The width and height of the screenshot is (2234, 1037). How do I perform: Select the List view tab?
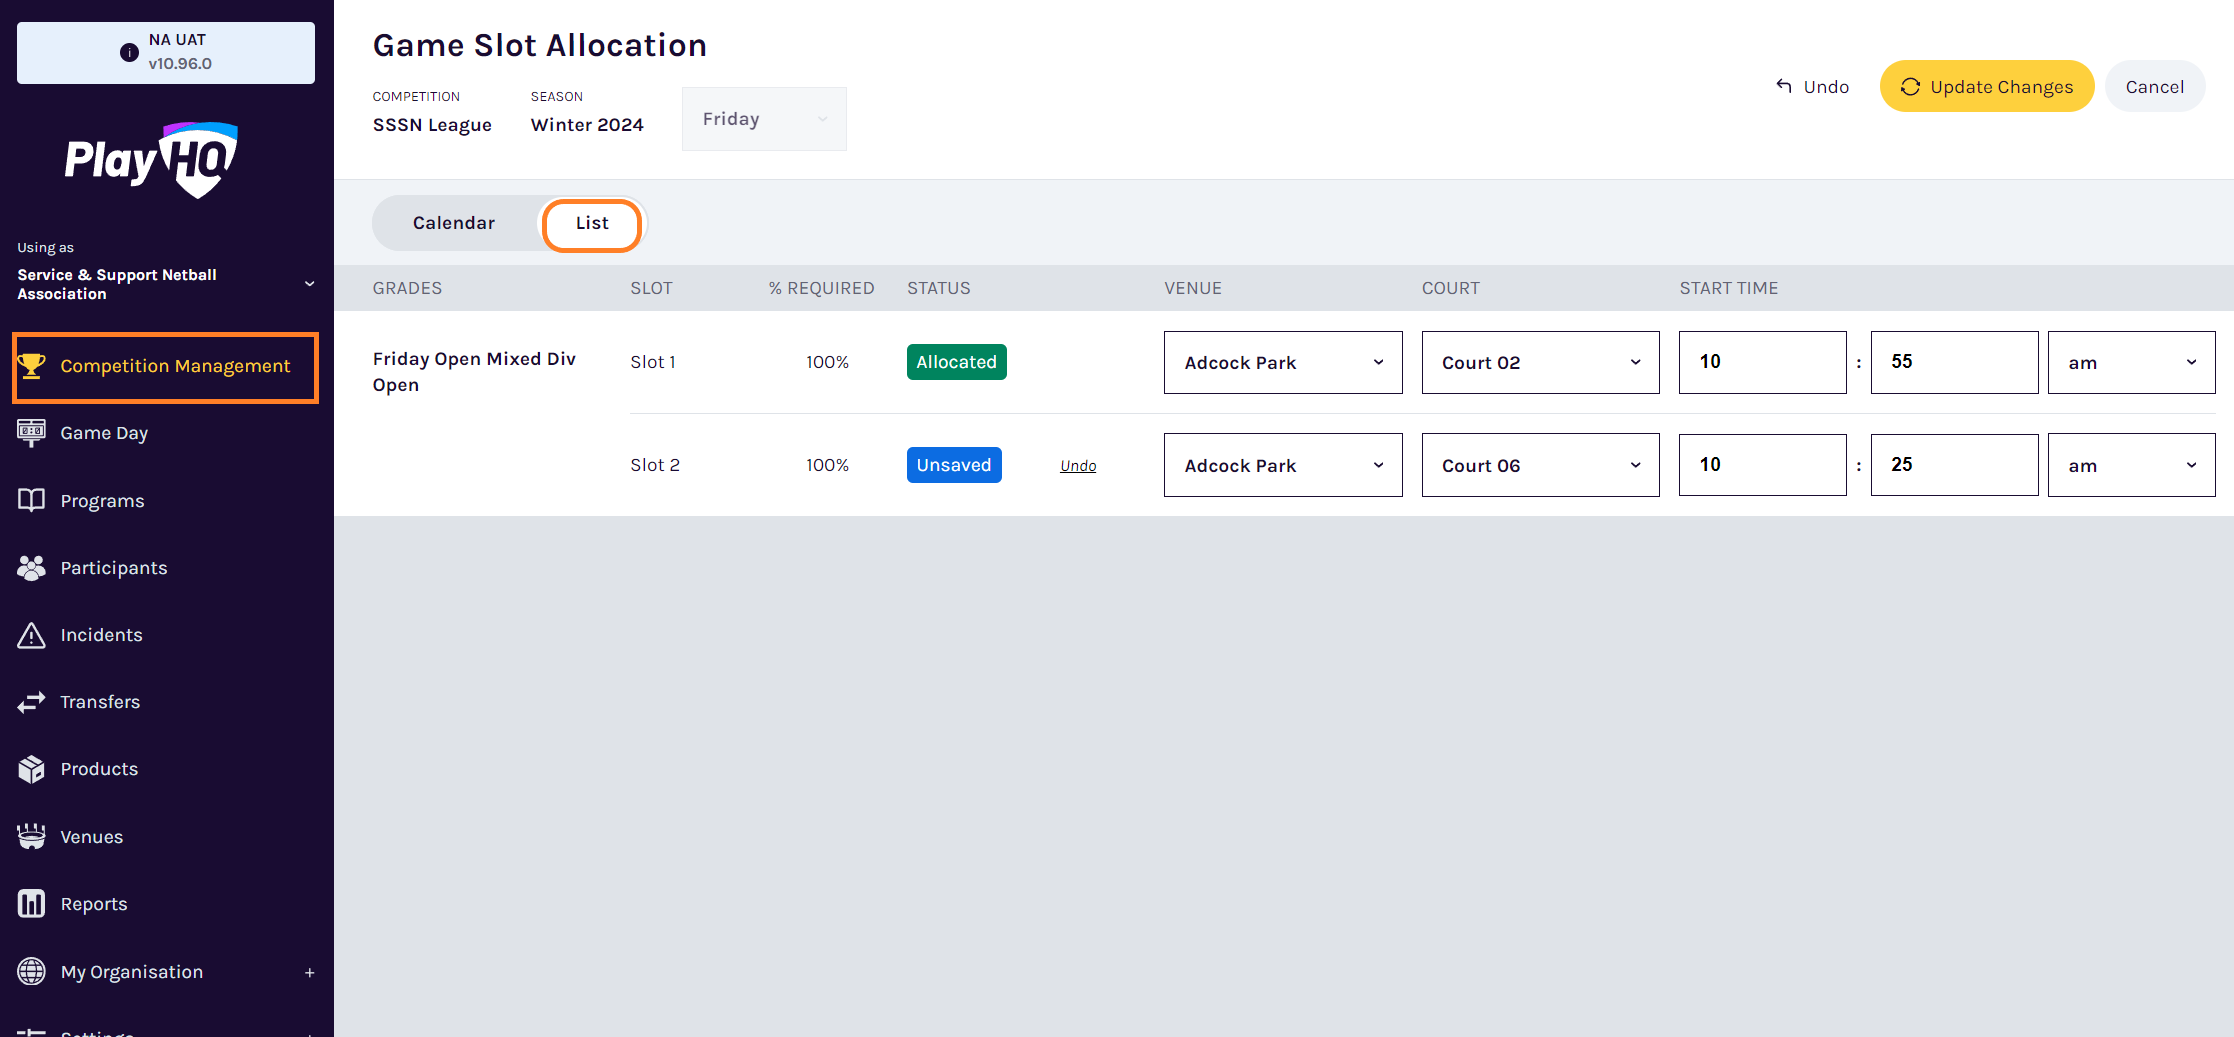click(x=592, y=225)
